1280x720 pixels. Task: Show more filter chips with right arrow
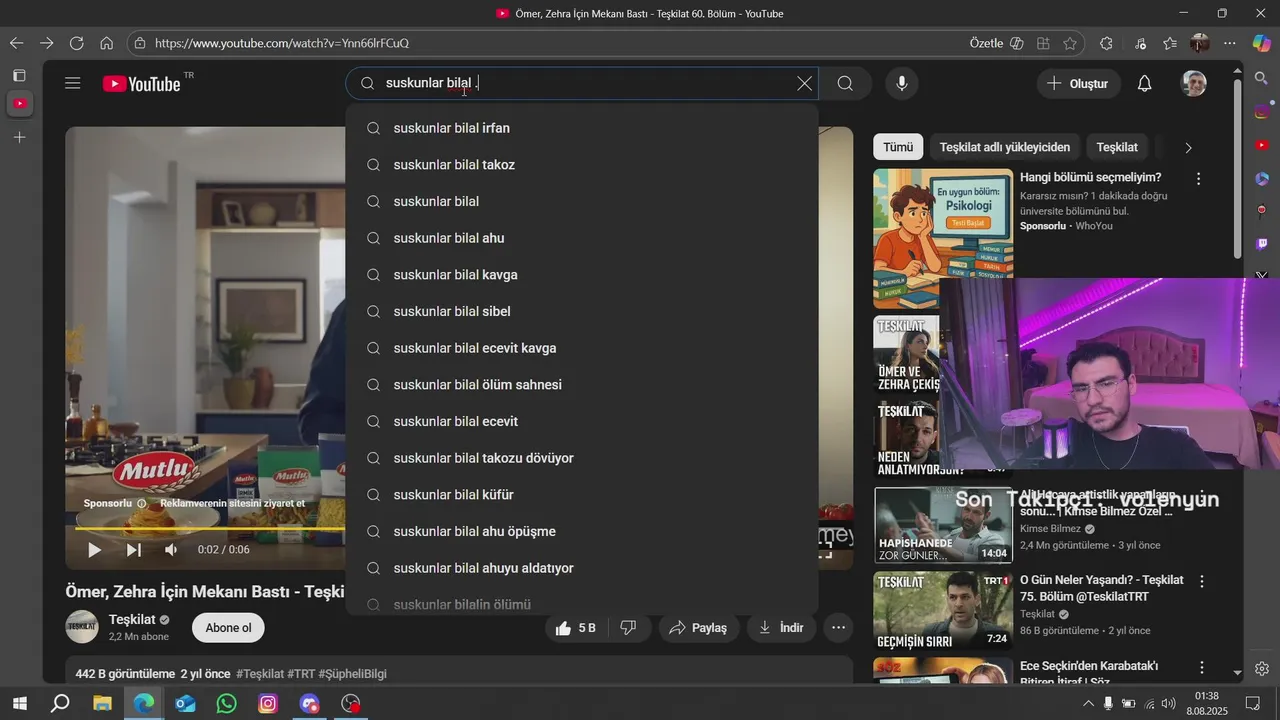tap(1188, 147)
